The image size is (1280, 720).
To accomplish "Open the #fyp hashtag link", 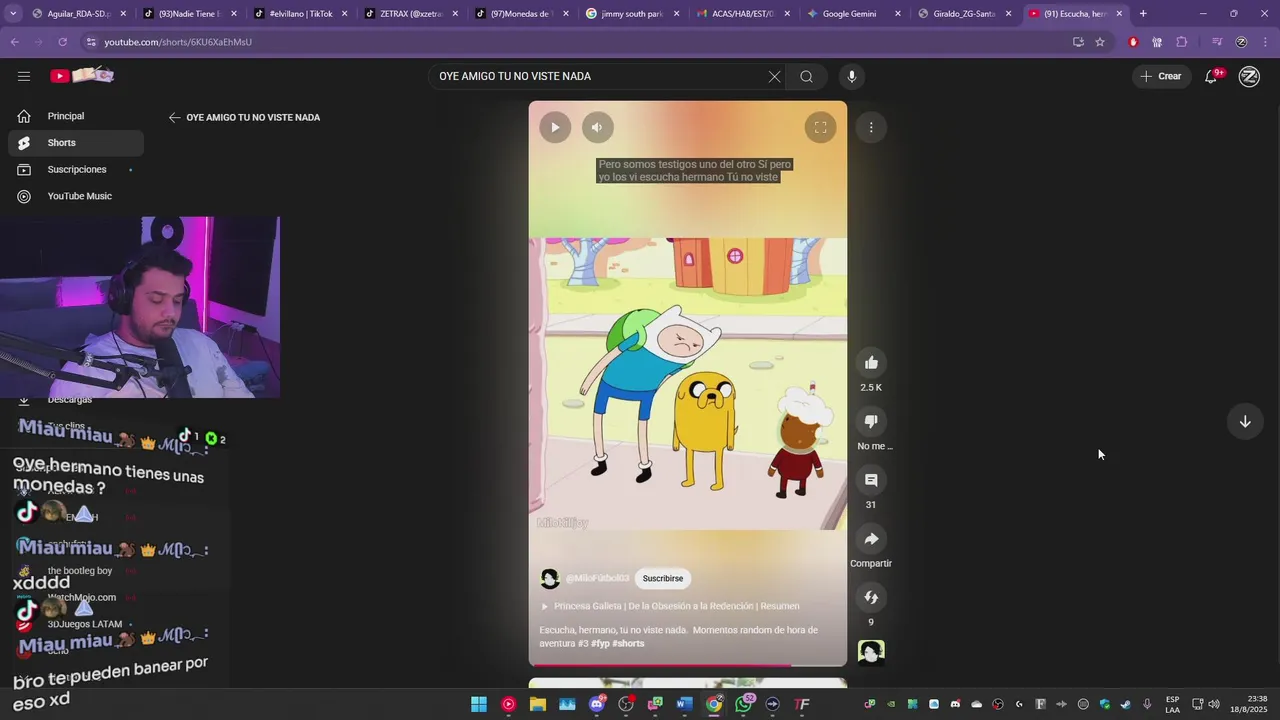I will click(600, 644).
